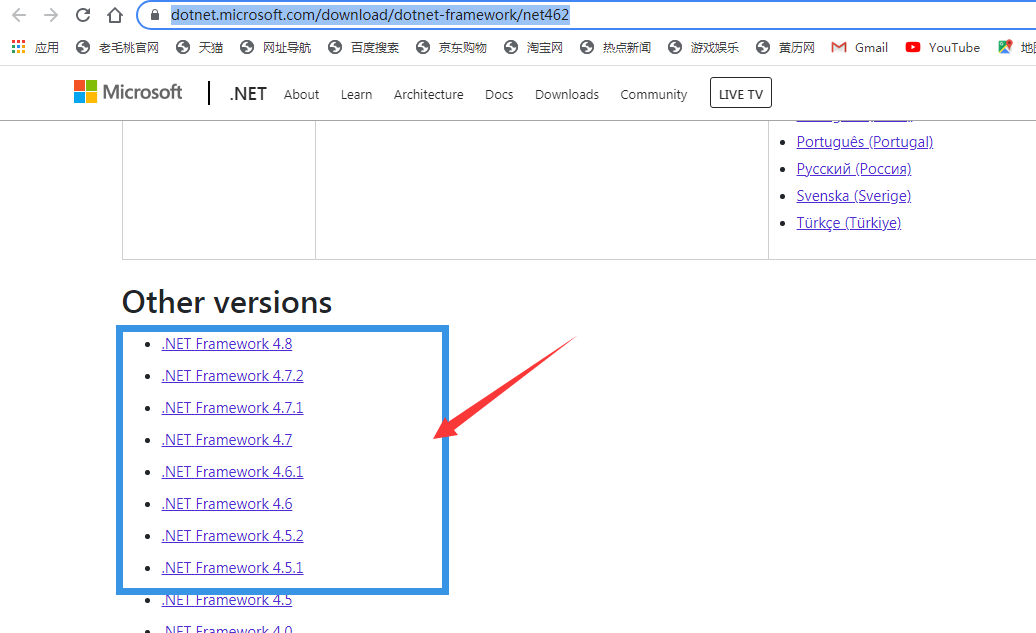Image resolution: width=1036 pixels, height=633 pixels.
Task: Click the browser forward arrow
Action: click(x=51, y=15)
